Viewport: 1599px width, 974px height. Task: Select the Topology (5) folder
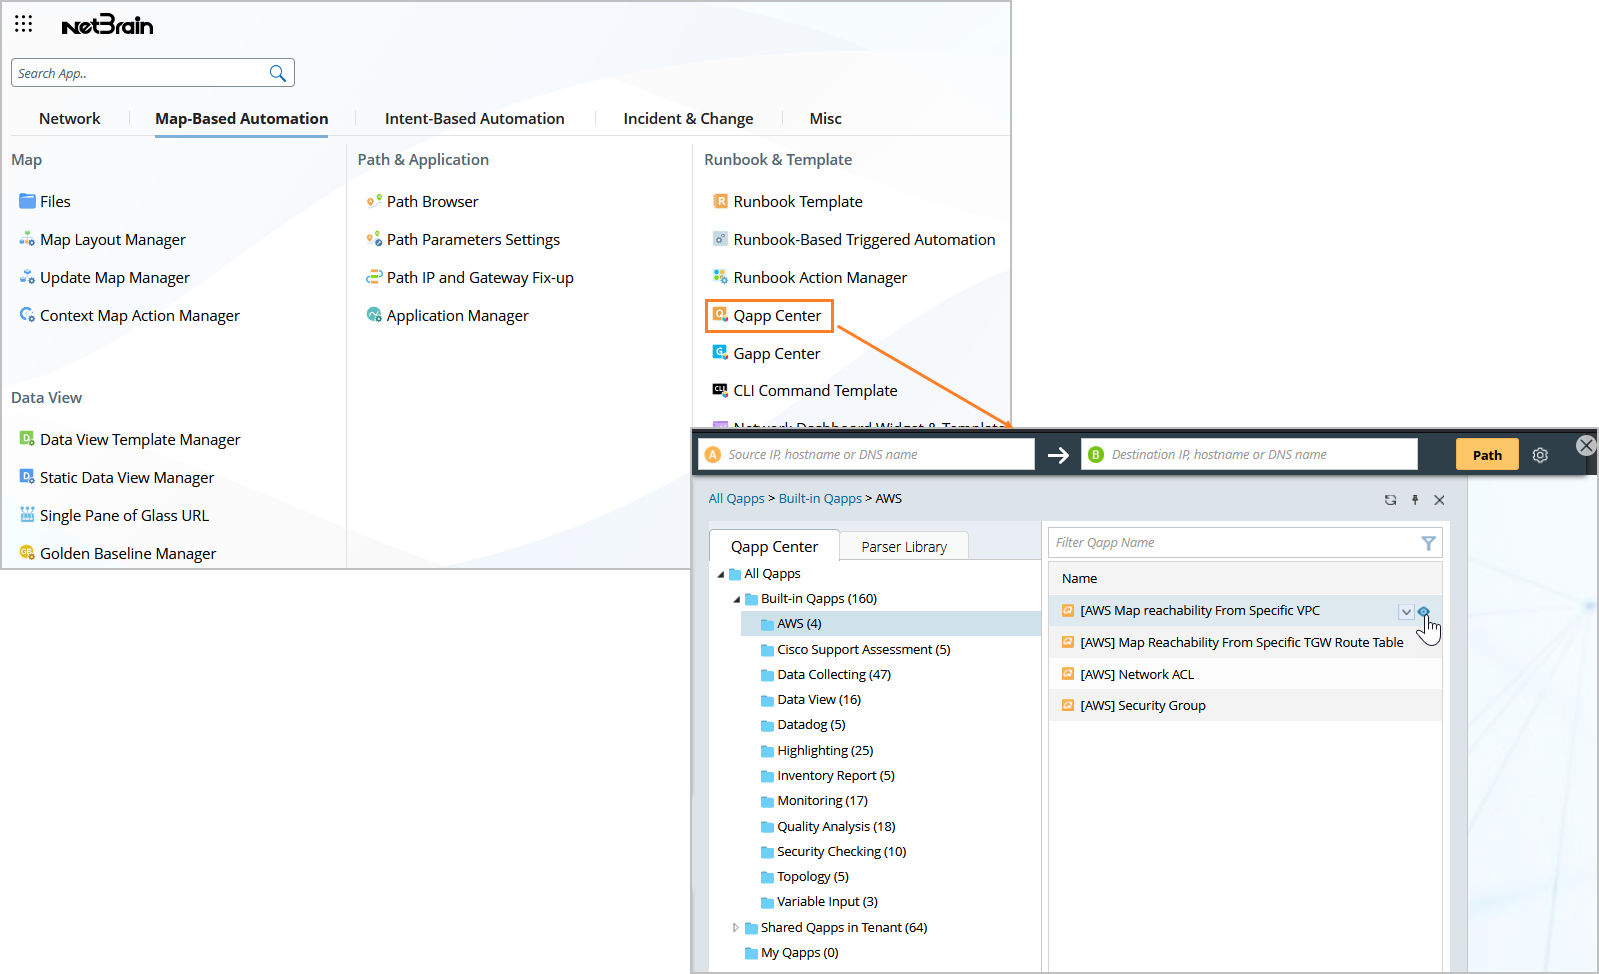[813, 877]
